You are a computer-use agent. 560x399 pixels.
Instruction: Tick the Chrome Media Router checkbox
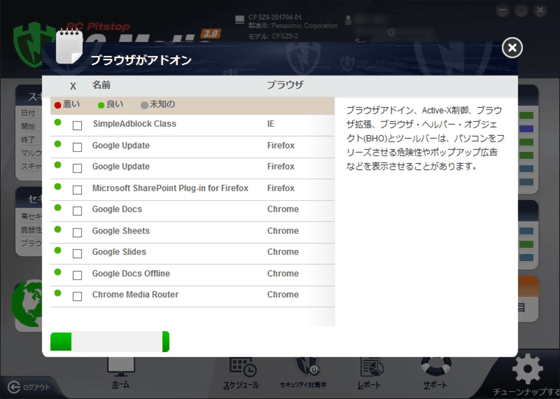[77, 296]
